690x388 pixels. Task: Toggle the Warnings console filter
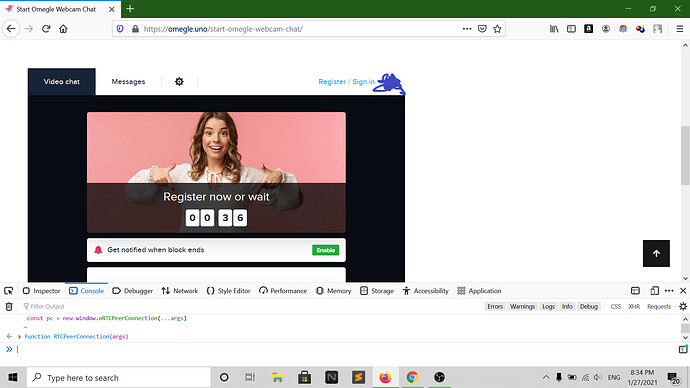[x=522, y=307]
